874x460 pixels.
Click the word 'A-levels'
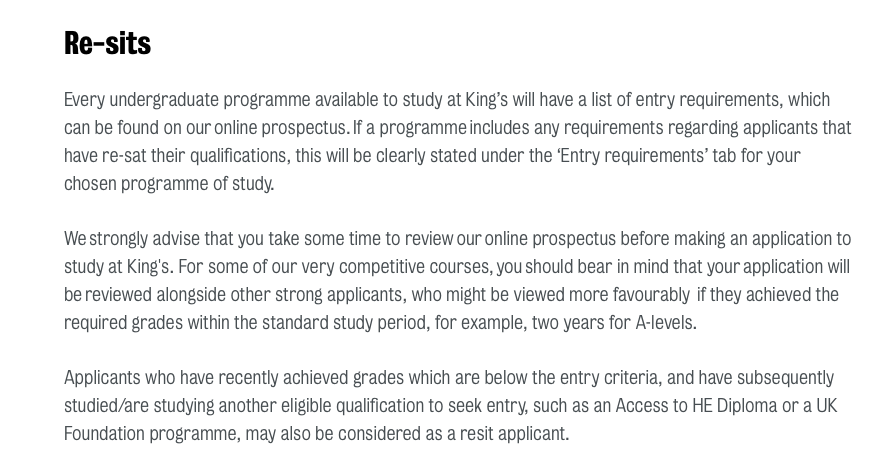[x=664, y=323]
